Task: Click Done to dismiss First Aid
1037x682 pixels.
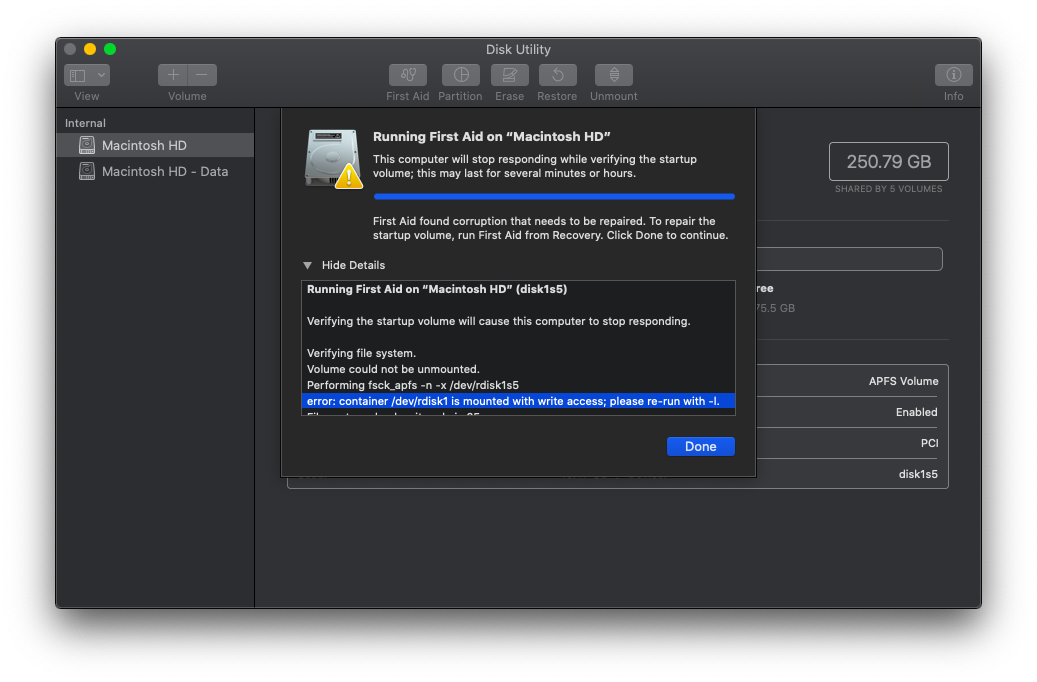Action: pos(700,447)
